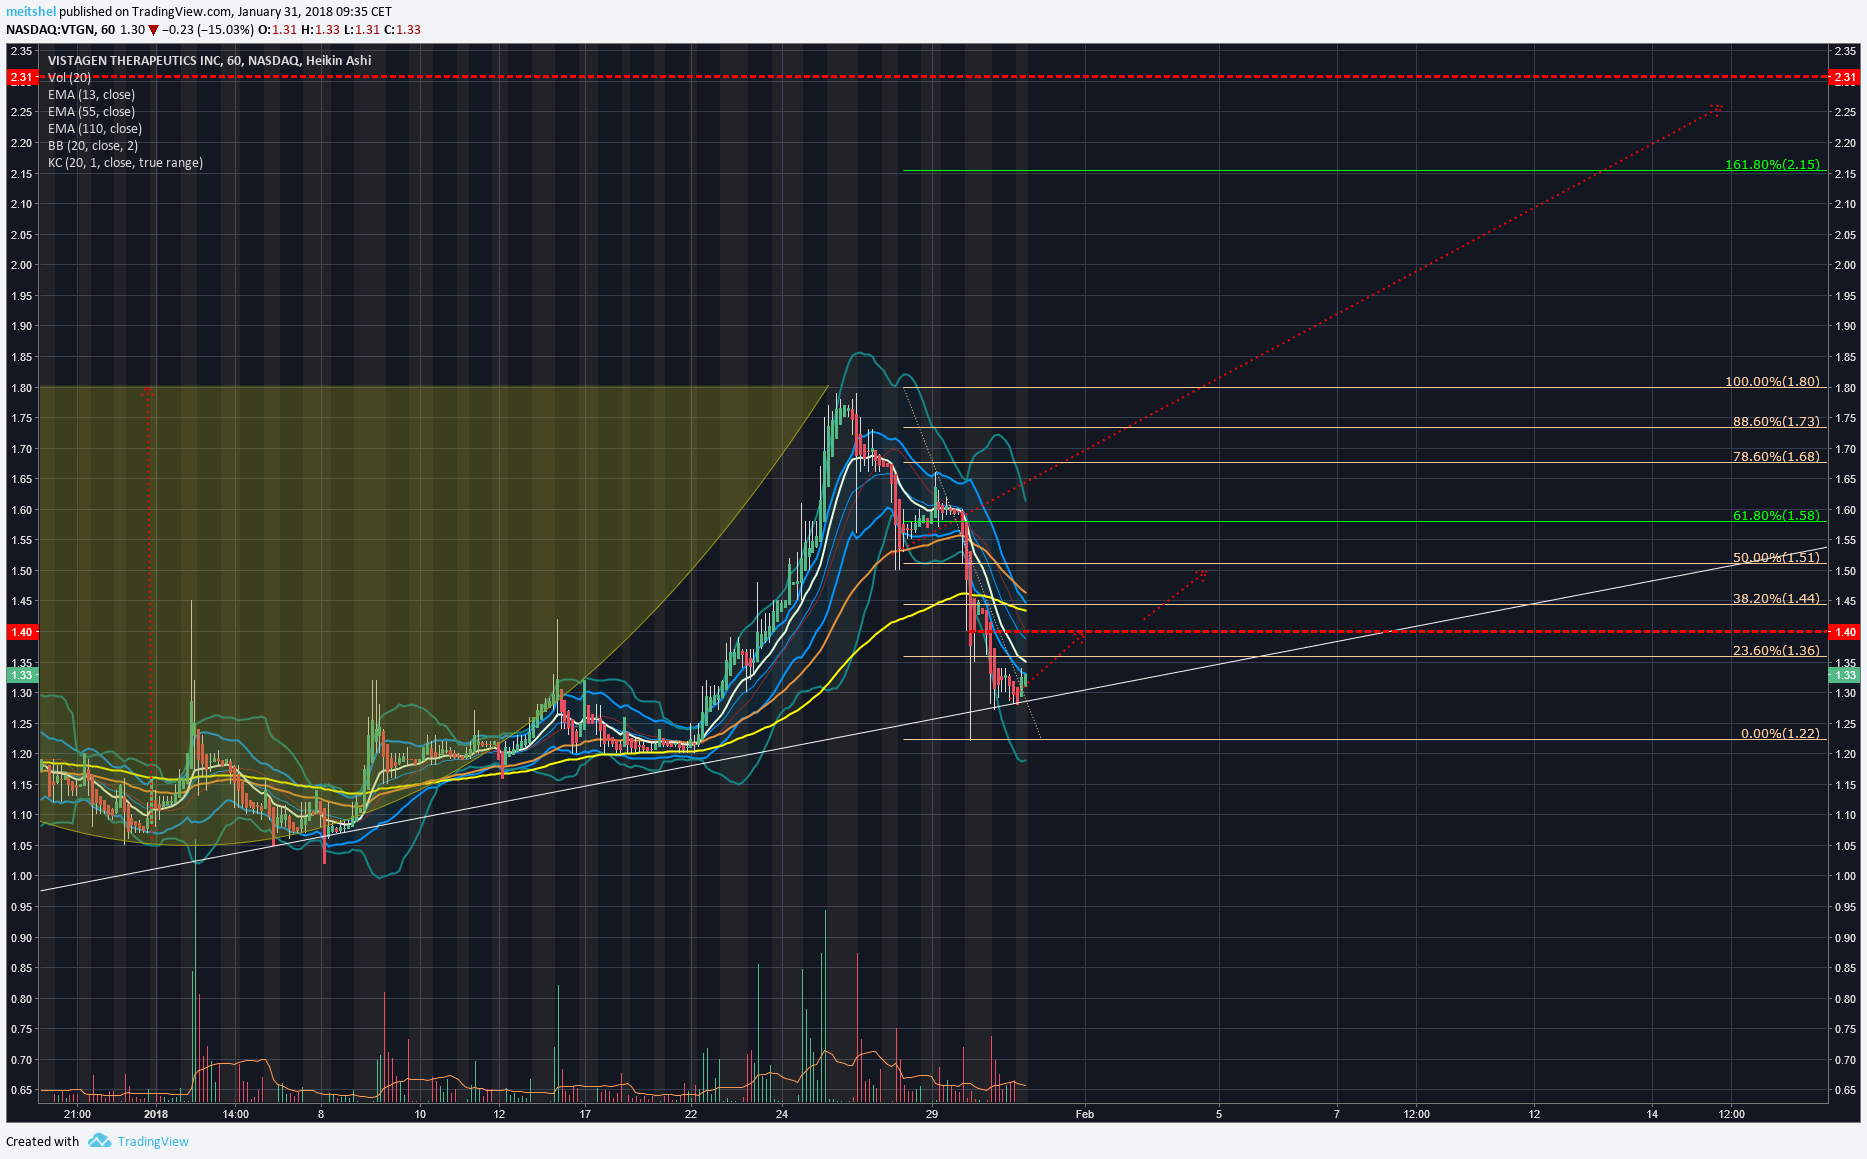Click the 78.60%(1.68) Fibonacci label
Screen dimensions: 1867x1159
point(1776,456)
